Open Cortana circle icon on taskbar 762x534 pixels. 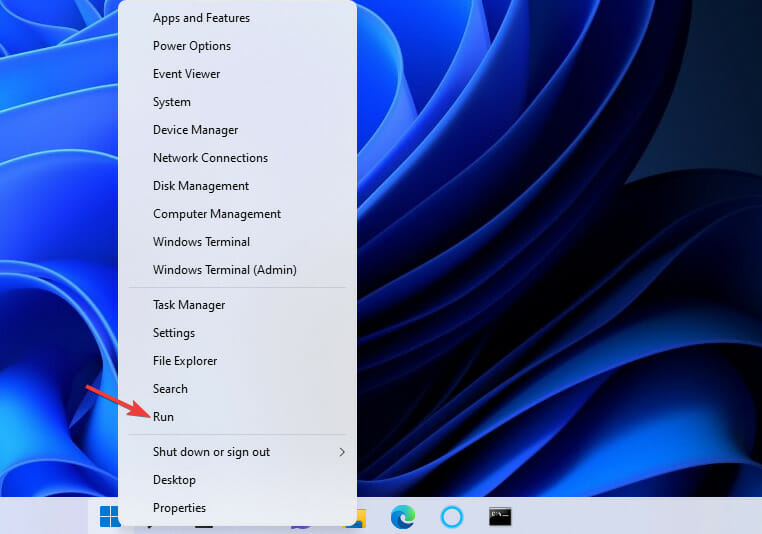[x=451, y=517]
